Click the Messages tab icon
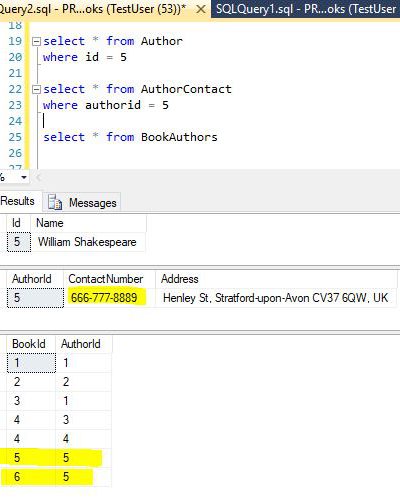 pyautogui.click(x=55, y=202)
